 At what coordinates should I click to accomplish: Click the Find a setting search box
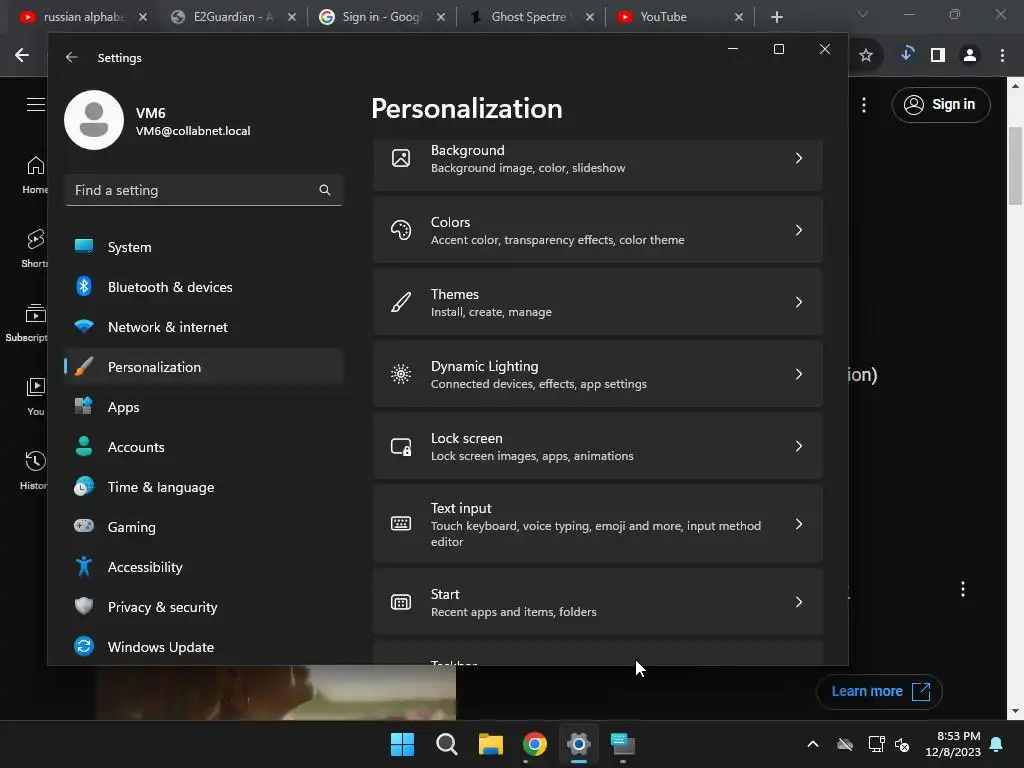[204, 190]
